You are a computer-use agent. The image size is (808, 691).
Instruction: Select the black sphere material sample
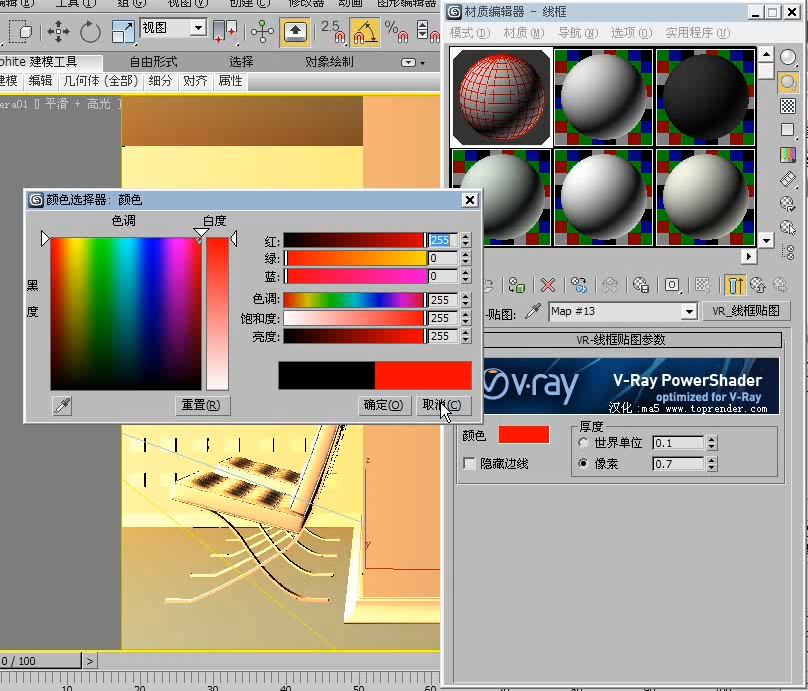point(705,97)
